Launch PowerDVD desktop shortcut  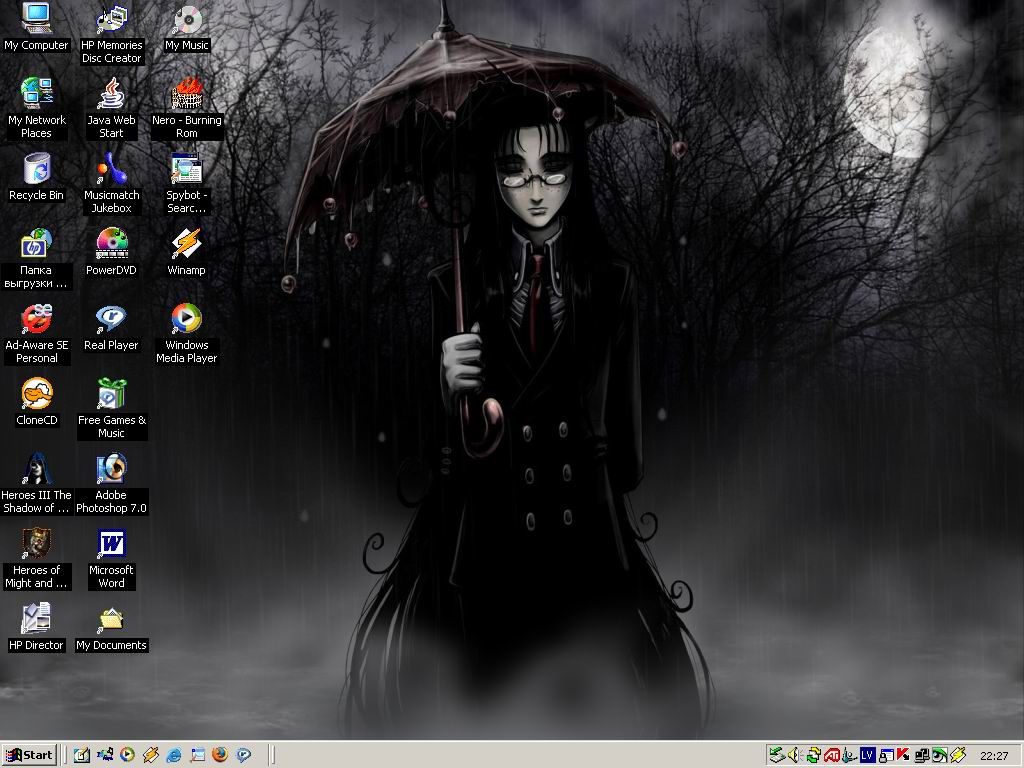point(112,252)
